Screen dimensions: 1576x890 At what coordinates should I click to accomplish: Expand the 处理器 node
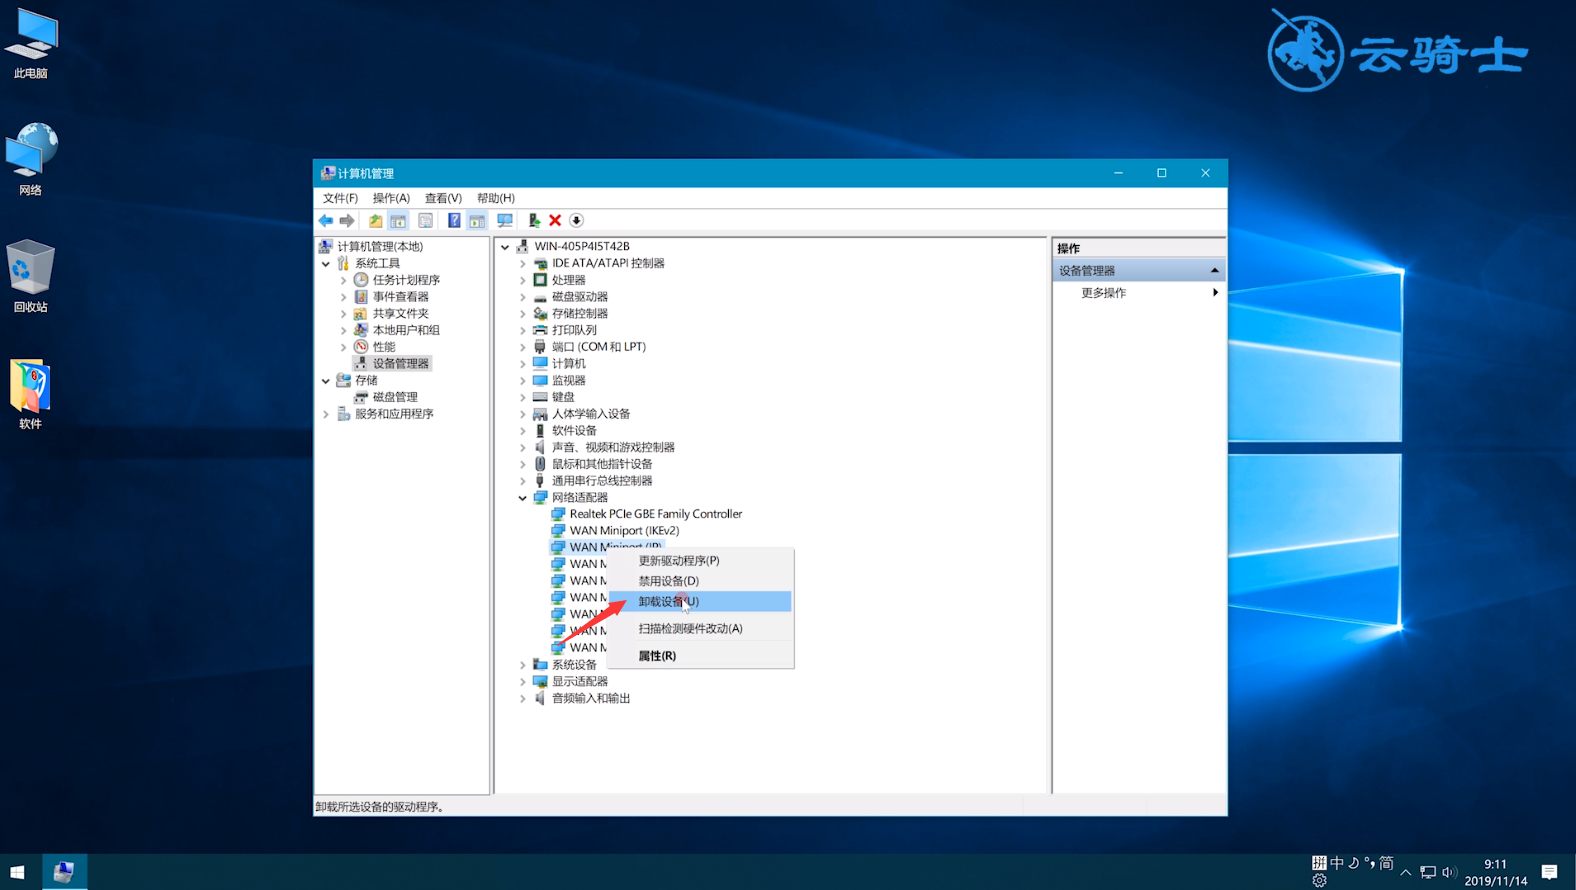tap(522, 281)
